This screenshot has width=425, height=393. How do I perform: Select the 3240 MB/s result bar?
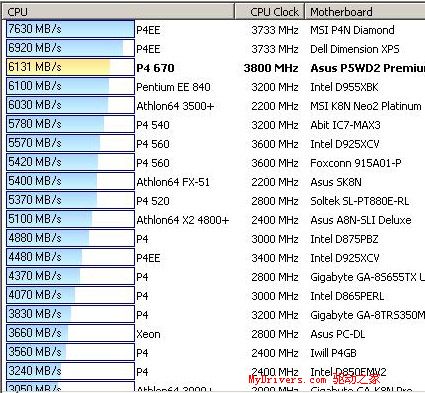point(70,371)
